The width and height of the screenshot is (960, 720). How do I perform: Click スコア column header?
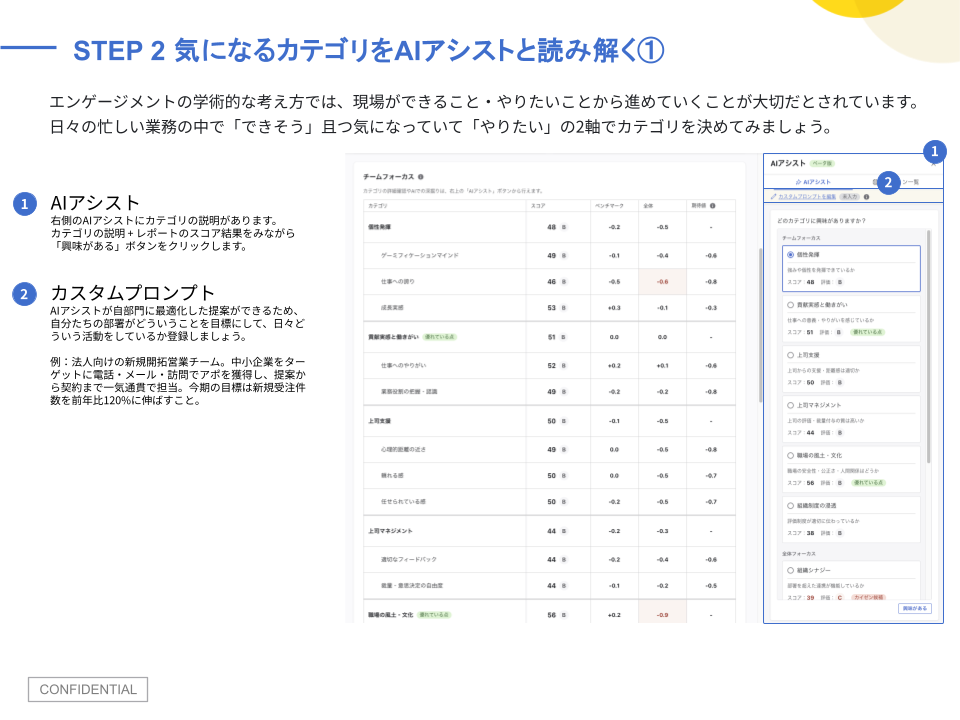tap(538, 206)
